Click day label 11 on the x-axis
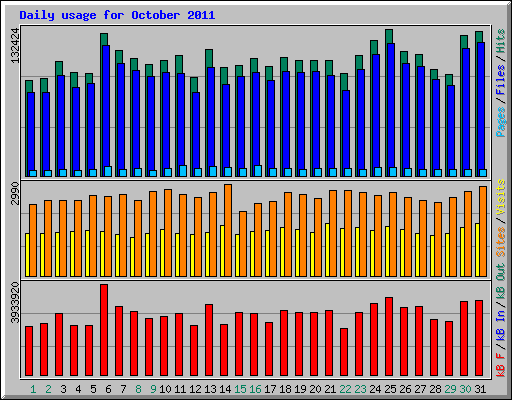 180,389
